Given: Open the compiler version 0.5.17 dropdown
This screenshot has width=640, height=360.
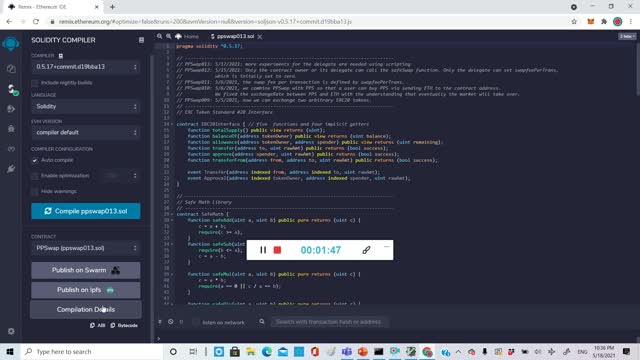Looking at the screenshot, I should [x=86, y=67].
